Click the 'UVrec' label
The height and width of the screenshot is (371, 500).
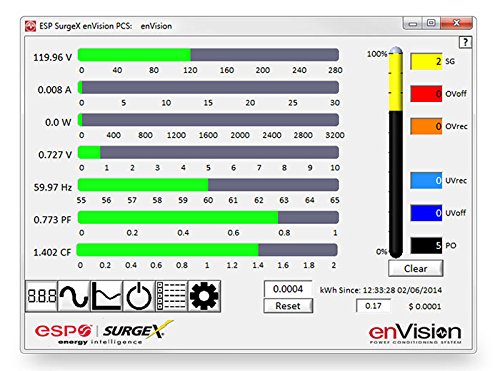(x=456, y=180)
